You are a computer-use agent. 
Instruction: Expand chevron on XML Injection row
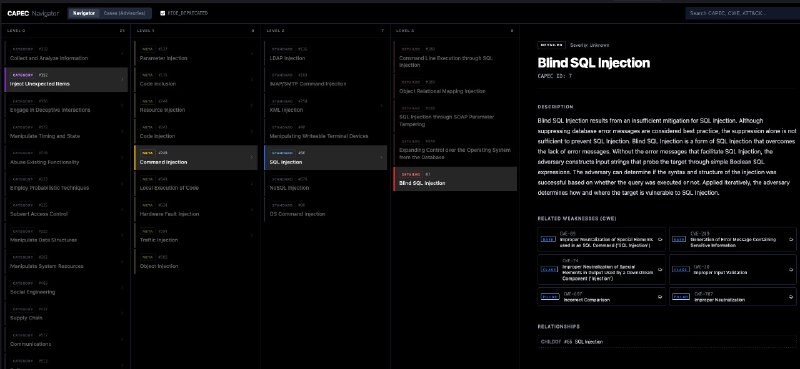[381, 106]
